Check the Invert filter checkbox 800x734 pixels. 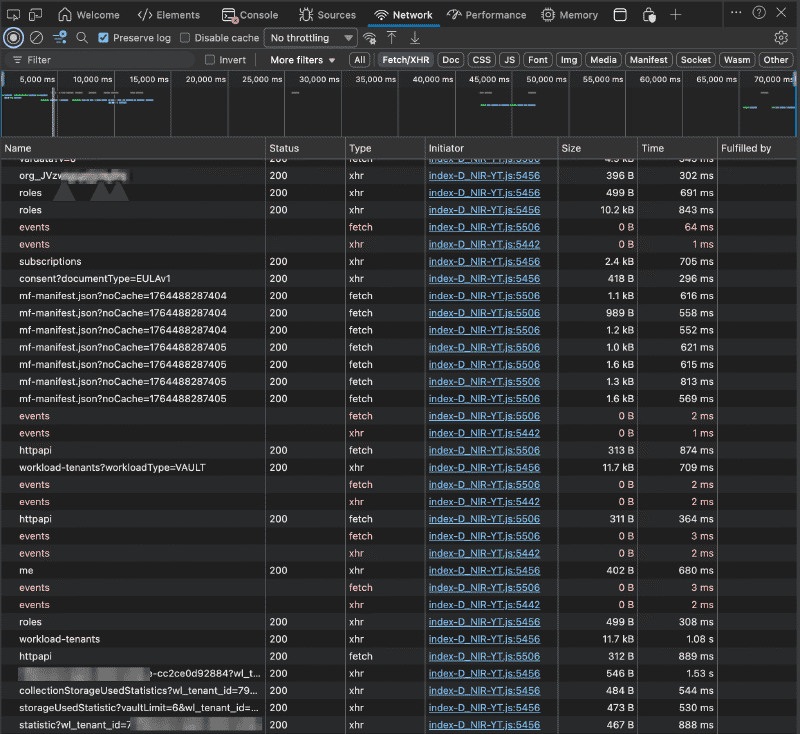(210, 60)
